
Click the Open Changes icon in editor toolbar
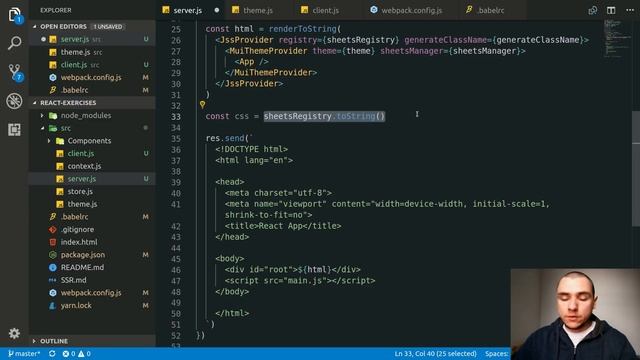tap(593, 10)
